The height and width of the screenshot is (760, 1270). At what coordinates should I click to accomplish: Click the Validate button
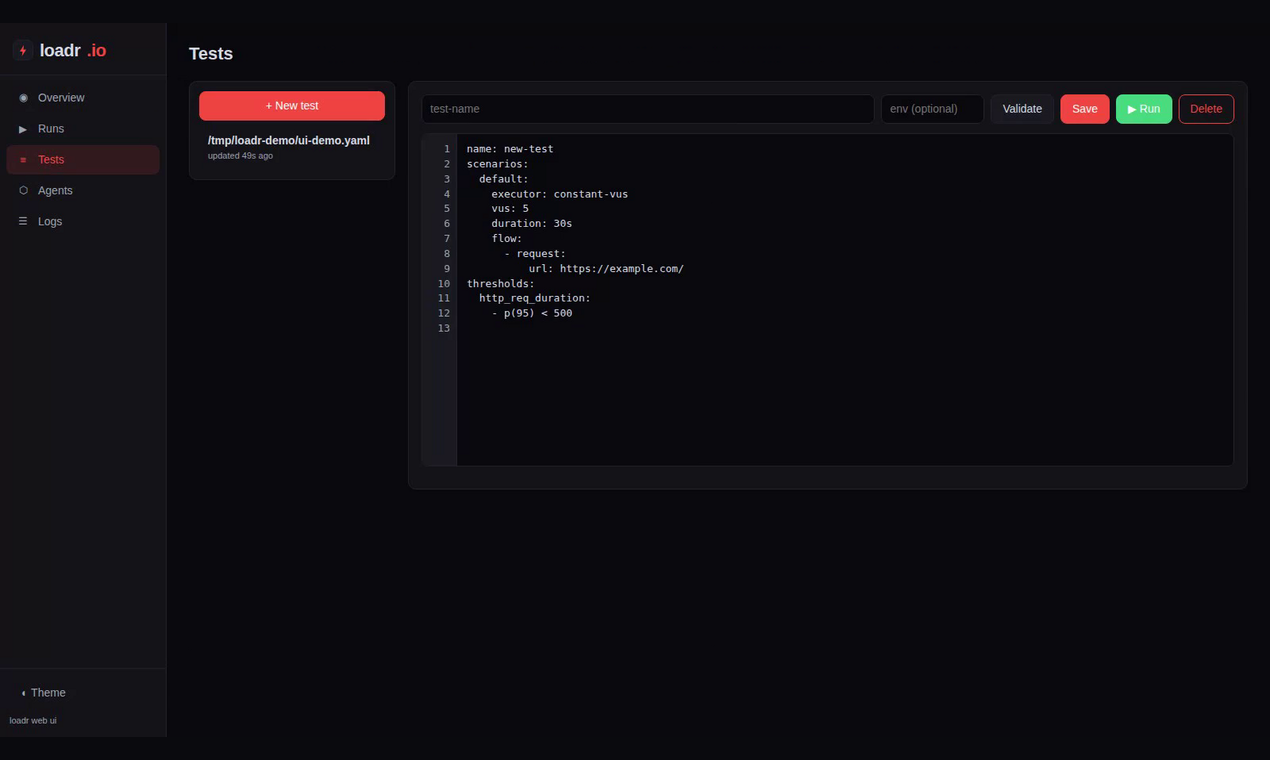[1022, 109]
